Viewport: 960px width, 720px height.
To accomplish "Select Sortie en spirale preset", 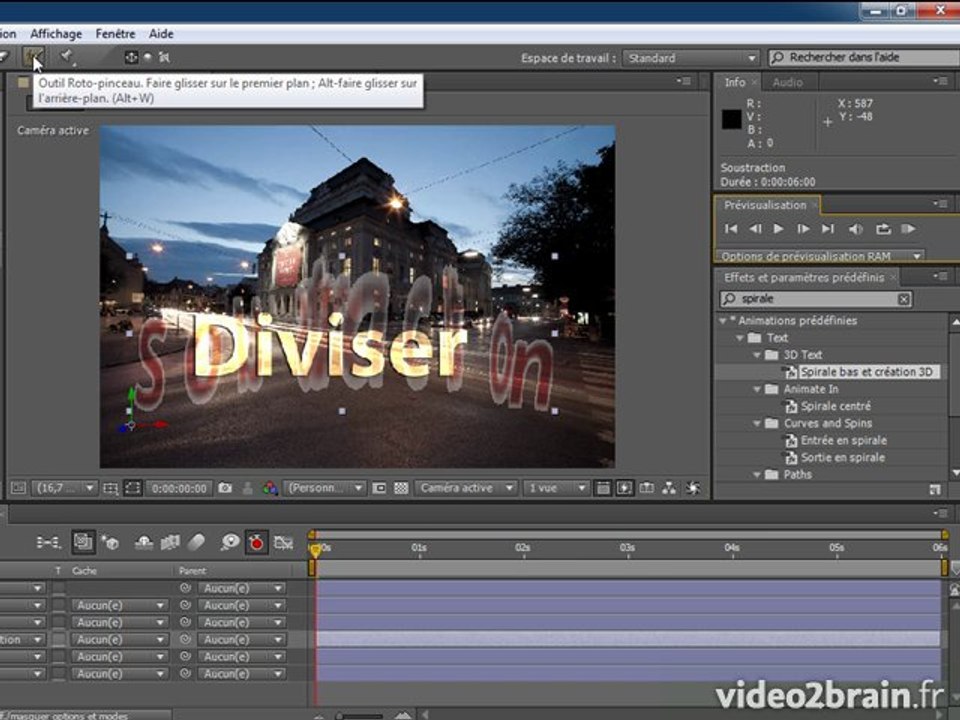I will point(842,457).
